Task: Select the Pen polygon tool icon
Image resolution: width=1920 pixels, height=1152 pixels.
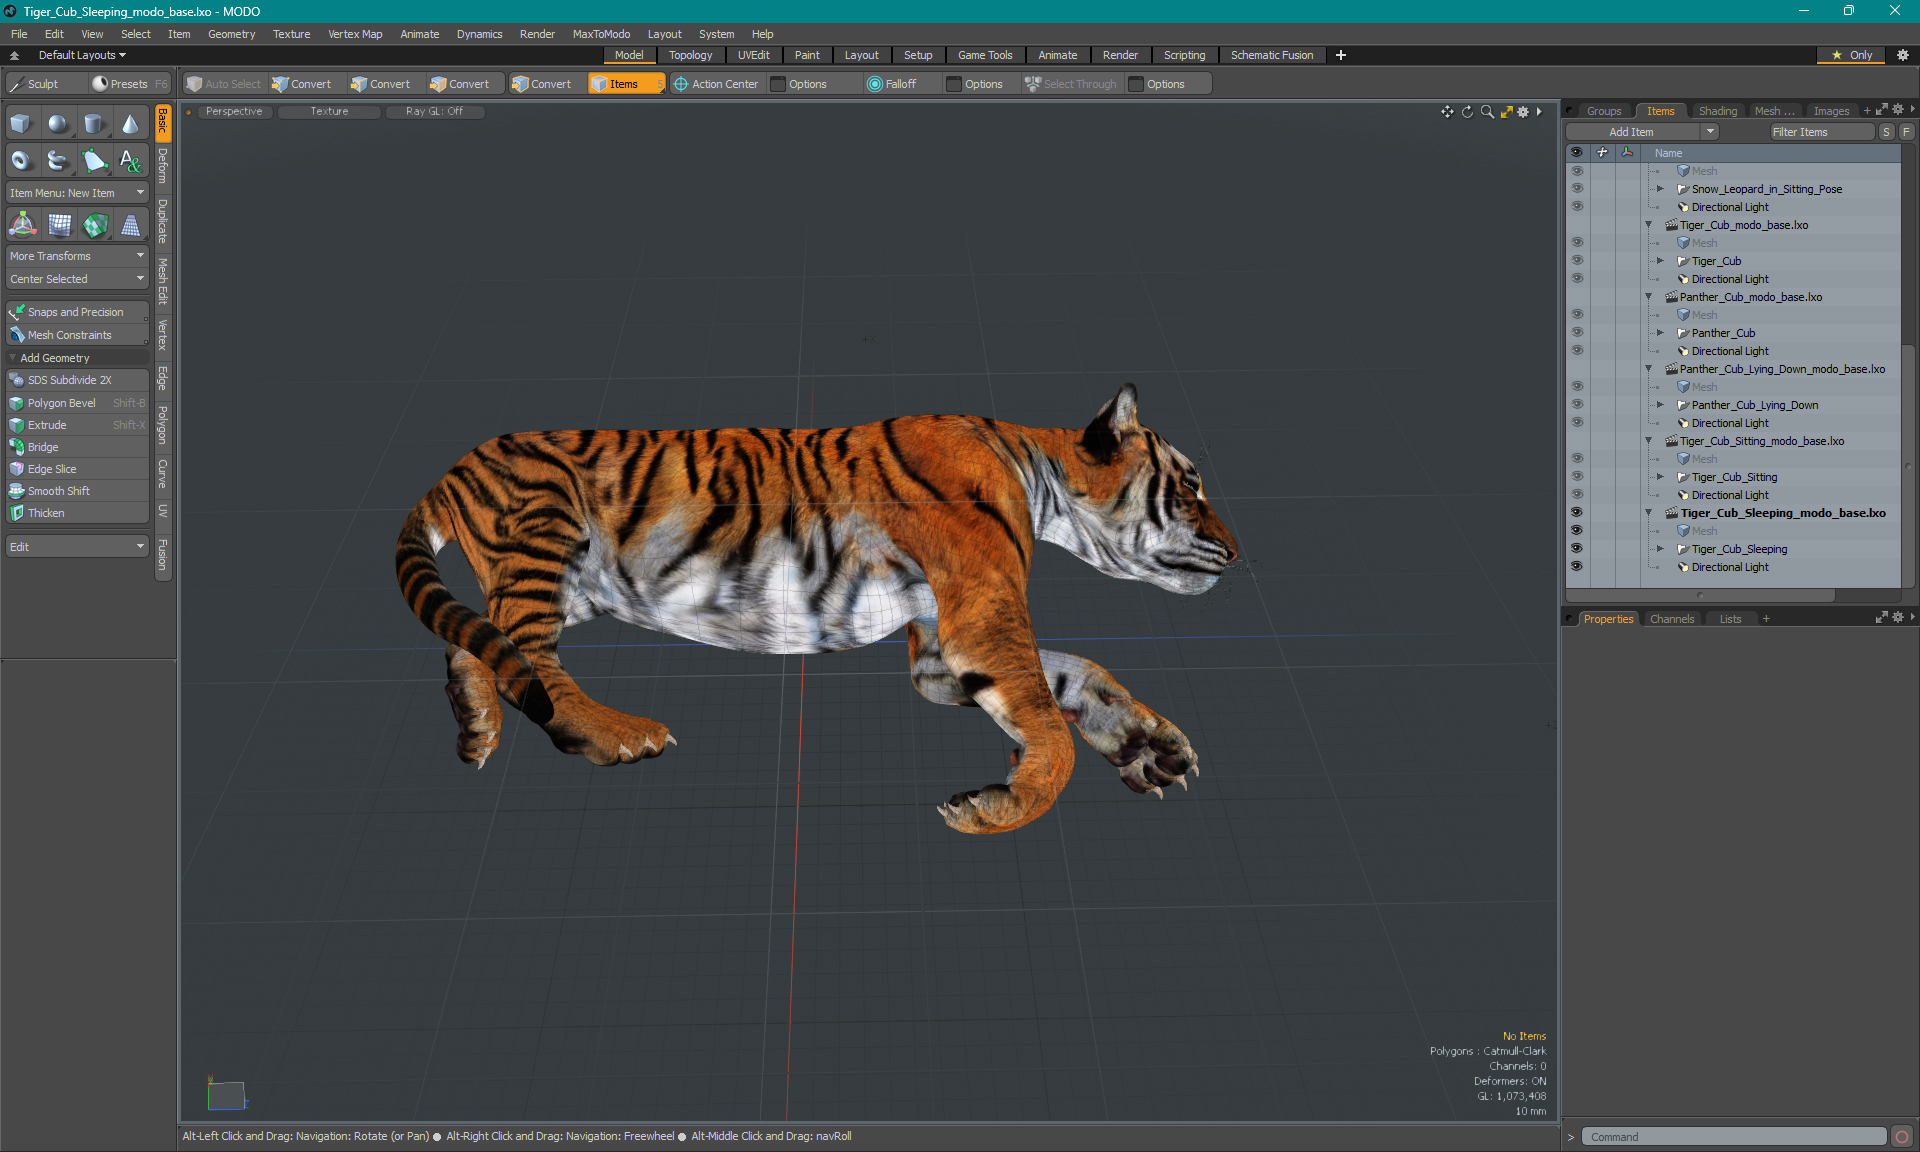Action: tap(94, 160)
